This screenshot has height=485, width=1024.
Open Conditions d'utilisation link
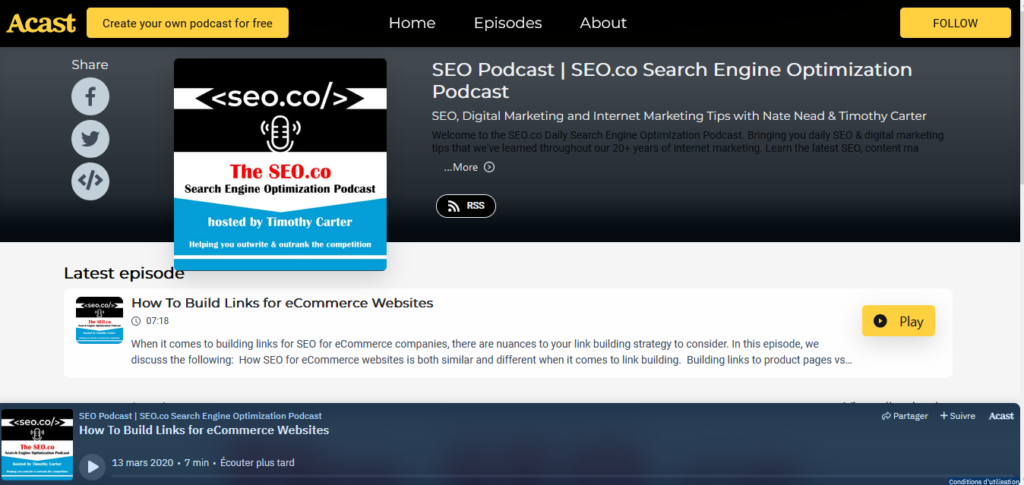click(x=985, y=482)
